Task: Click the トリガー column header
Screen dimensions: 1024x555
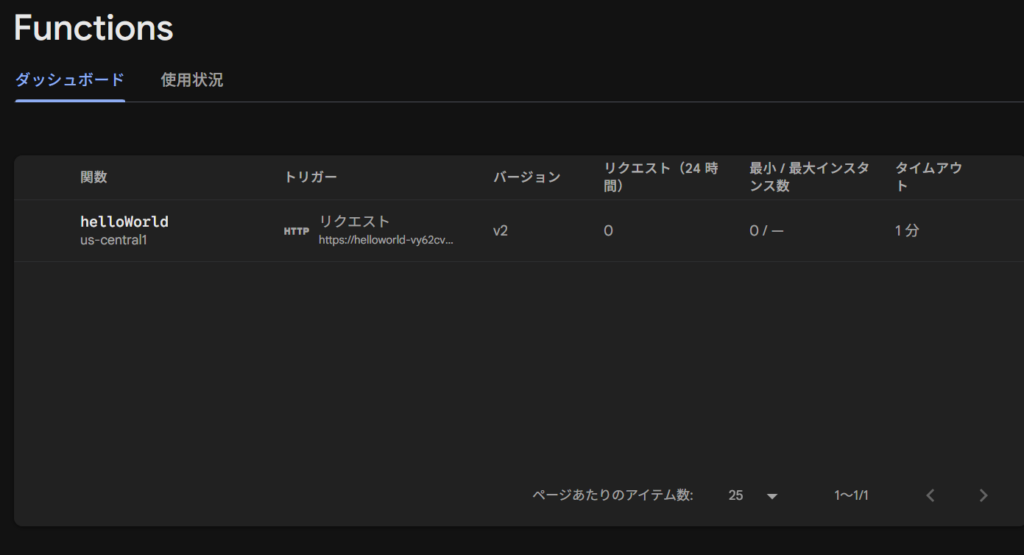Action: coord(311,177)
